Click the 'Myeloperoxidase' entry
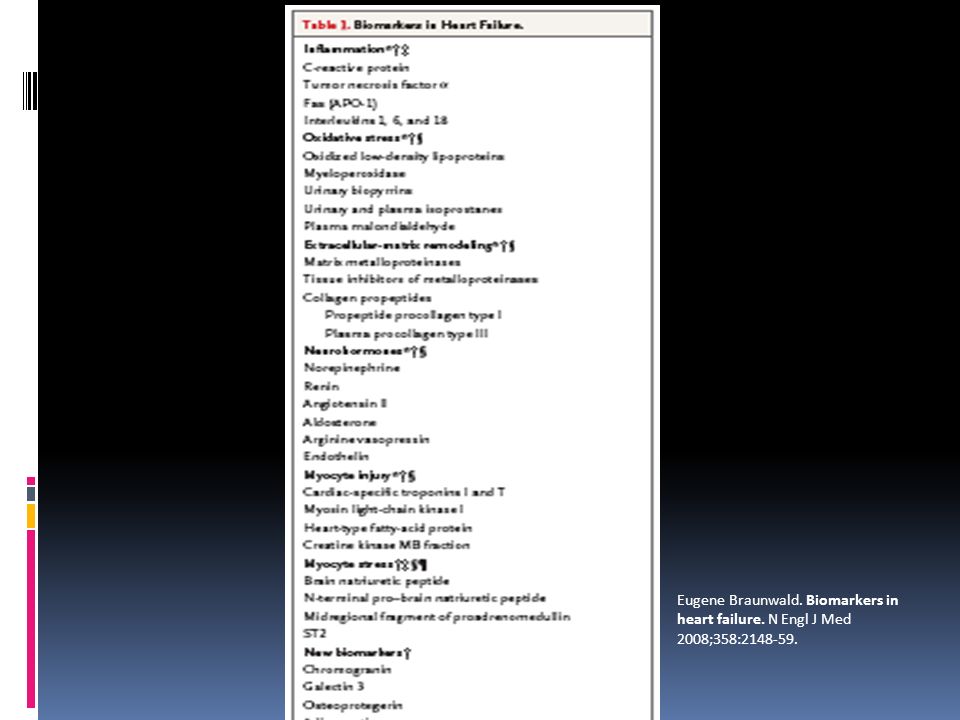This screenshot has width=960, height=720. [x=354, y=173]
